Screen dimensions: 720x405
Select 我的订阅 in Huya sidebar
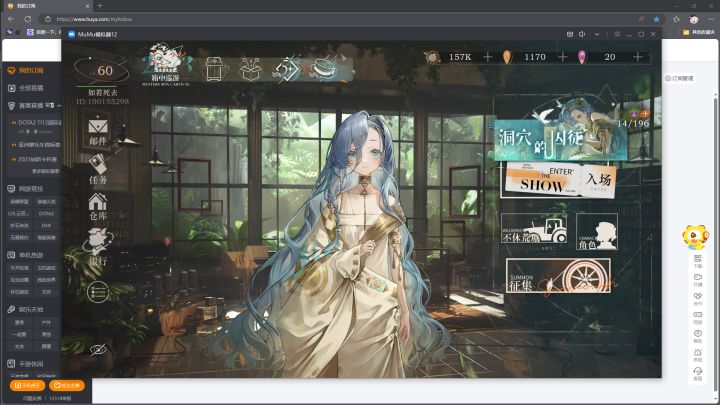tap(26, 70)
